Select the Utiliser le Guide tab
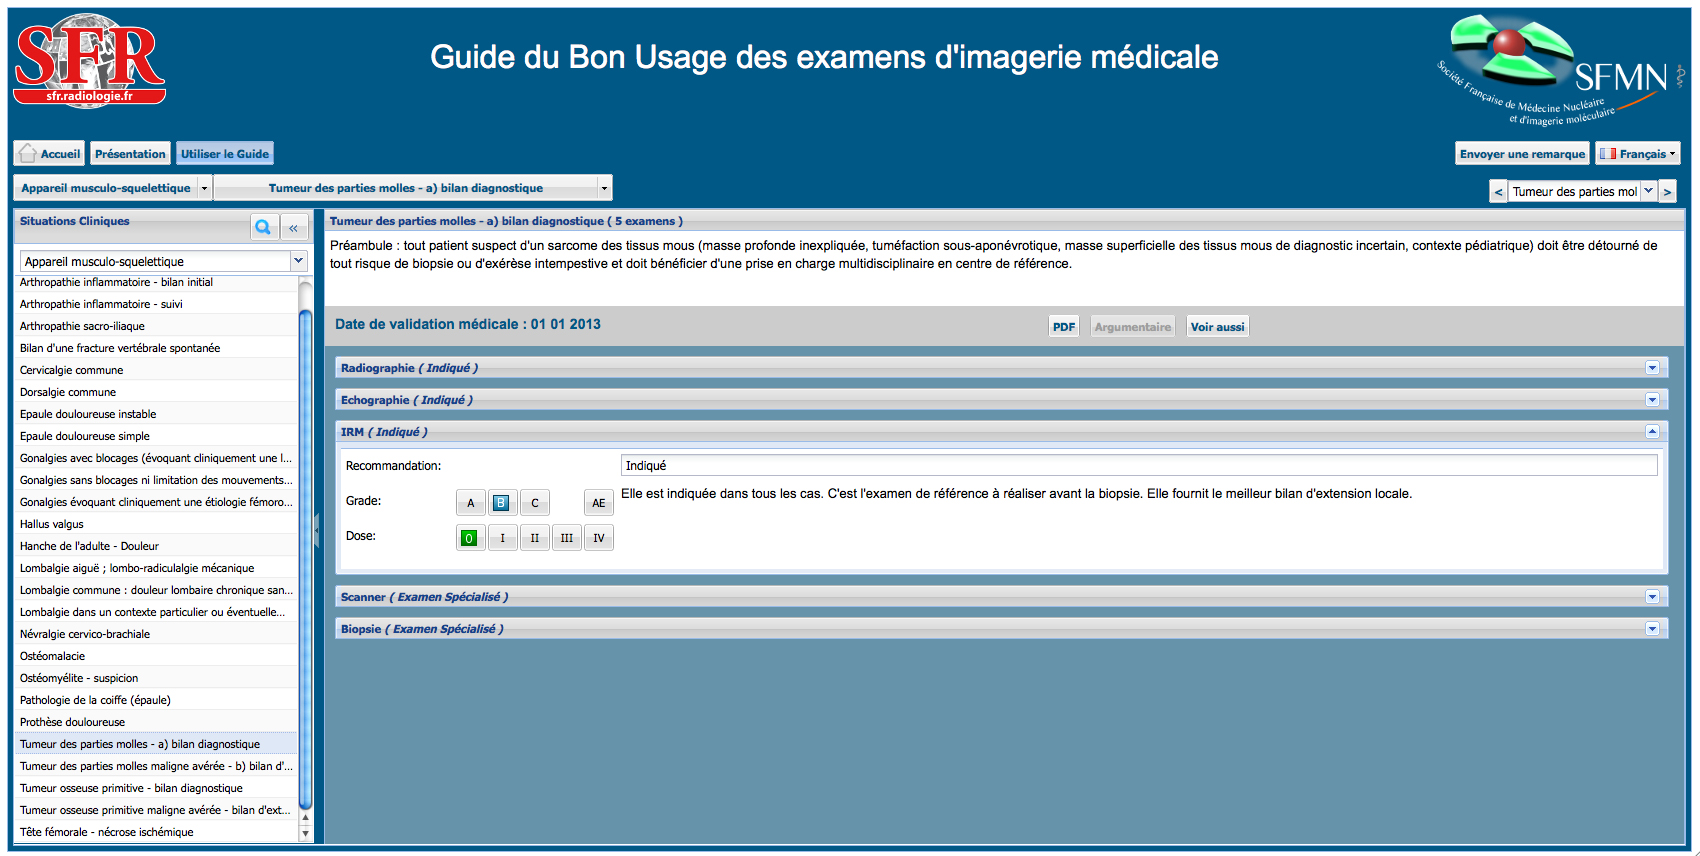The image size is (1700, 856). pos(224,154)
